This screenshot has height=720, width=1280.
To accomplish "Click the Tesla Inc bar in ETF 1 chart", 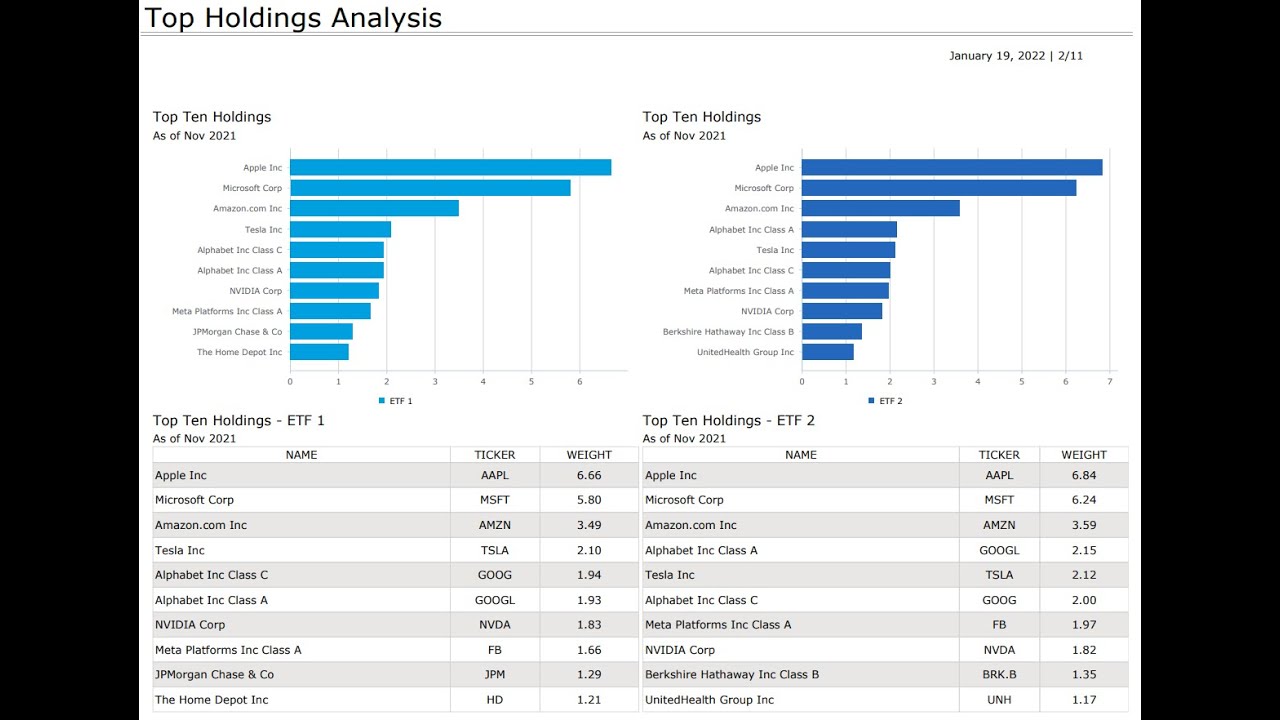I will (x=340, y=229).
